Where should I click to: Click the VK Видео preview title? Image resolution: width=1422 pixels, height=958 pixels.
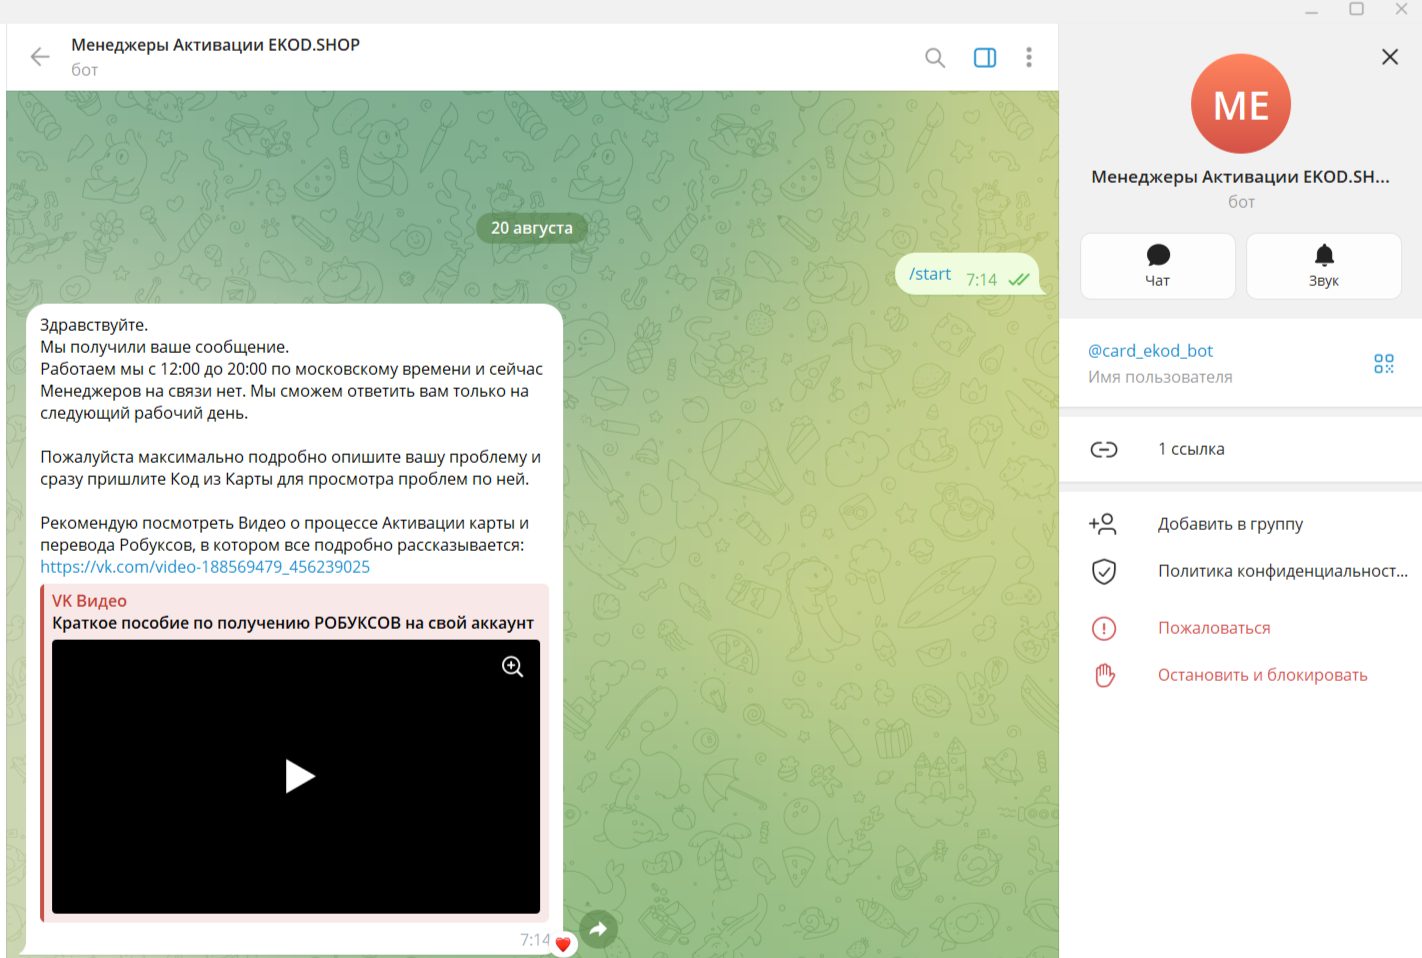click(89, 601)
